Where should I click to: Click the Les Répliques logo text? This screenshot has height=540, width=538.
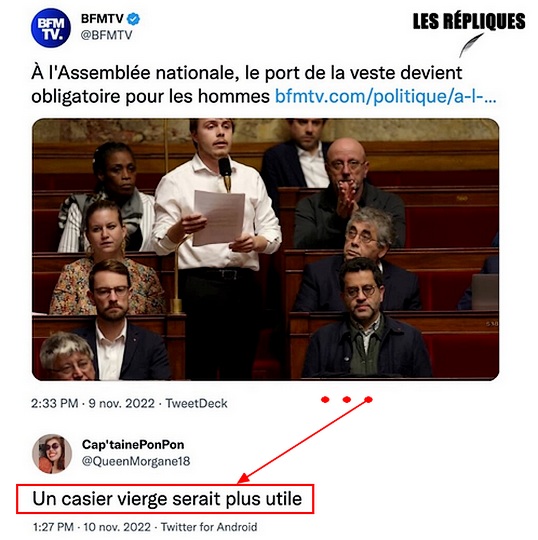coord(469,21)
